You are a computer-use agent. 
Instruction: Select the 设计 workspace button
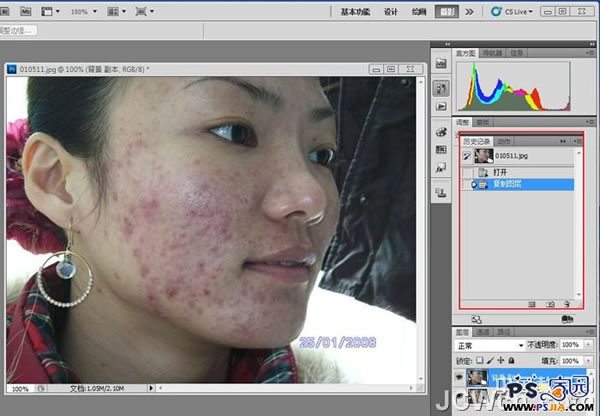[x=391, y=11]
